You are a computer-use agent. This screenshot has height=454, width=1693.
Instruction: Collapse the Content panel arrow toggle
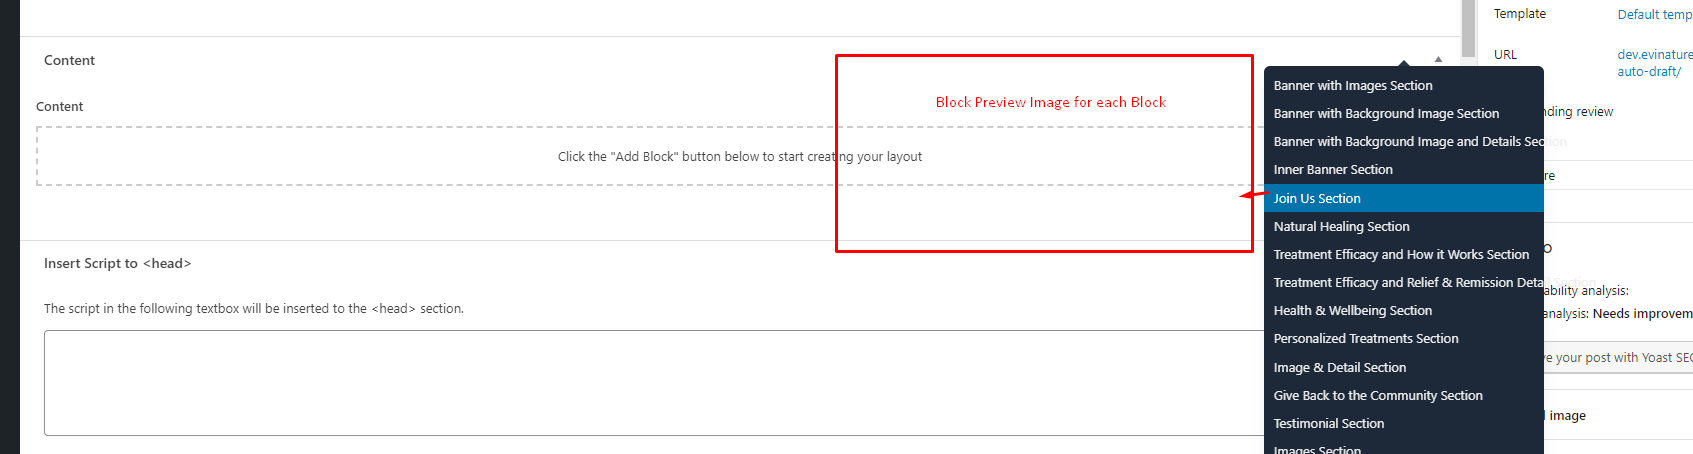1438,60
